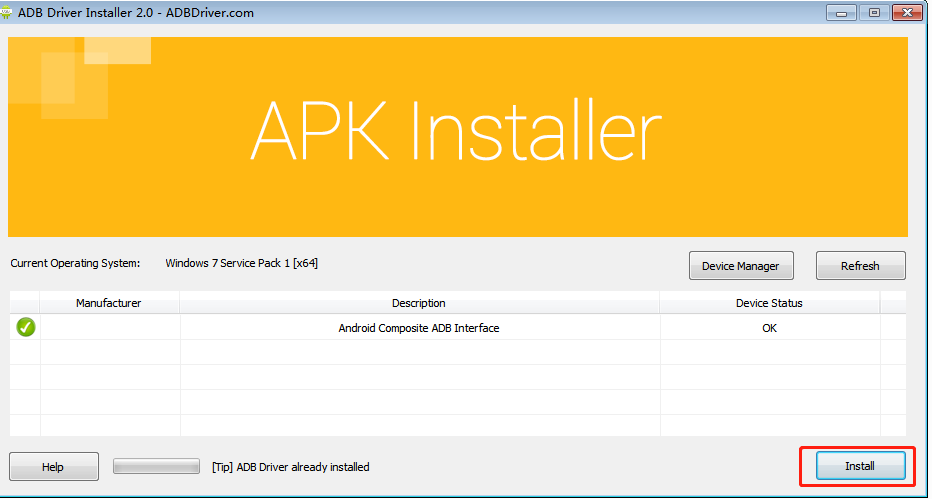The width and height of the screenshot is (932, 499).
Task: Click the Device Status column header
Action: (769, 303)
